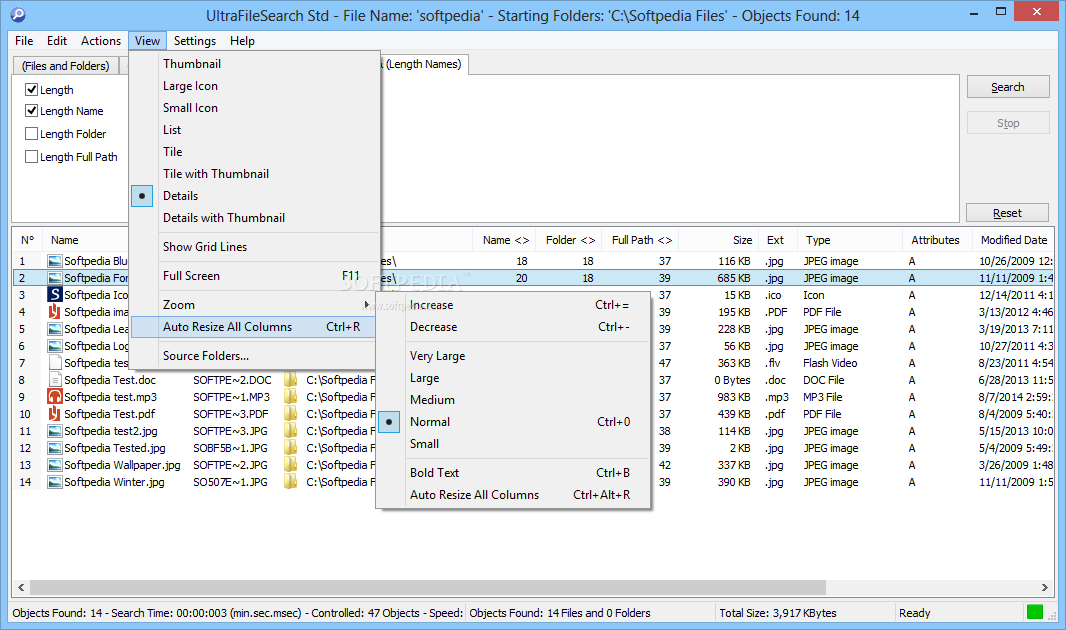Viewport: 1066px width, 630px height.
Task: Expand the Zoom submenu
Action: 253,305
